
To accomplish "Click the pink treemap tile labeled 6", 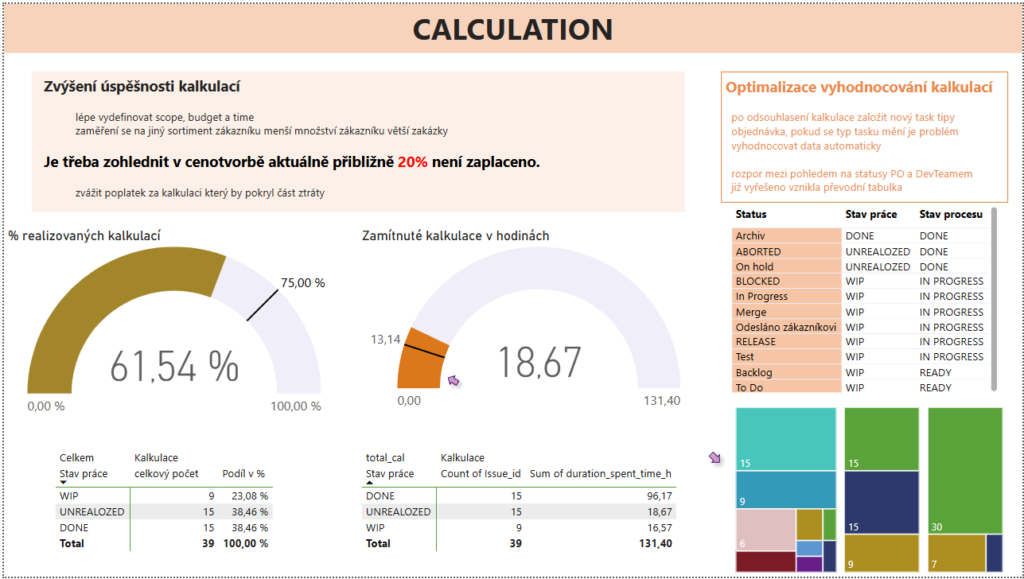I will point(765,530).
